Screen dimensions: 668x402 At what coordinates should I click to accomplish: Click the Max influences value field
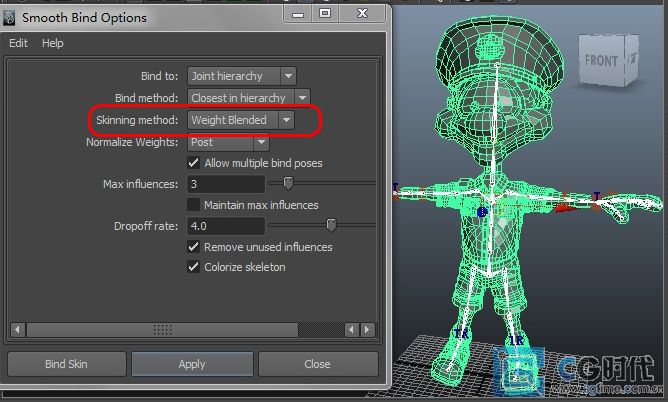pyautogui.click(x=226, y=184)
